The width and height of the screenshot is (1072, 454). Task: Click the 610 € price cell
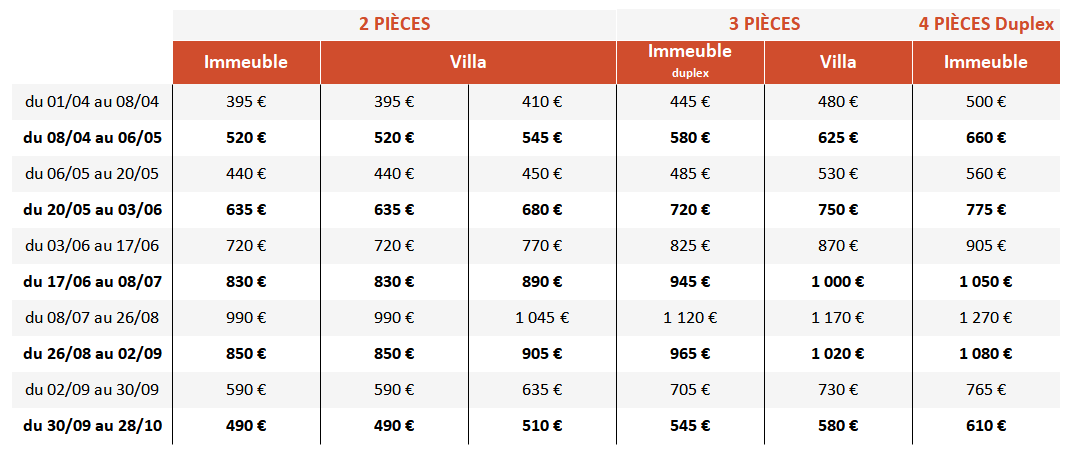pyautogui.click(x=986, y=426)
